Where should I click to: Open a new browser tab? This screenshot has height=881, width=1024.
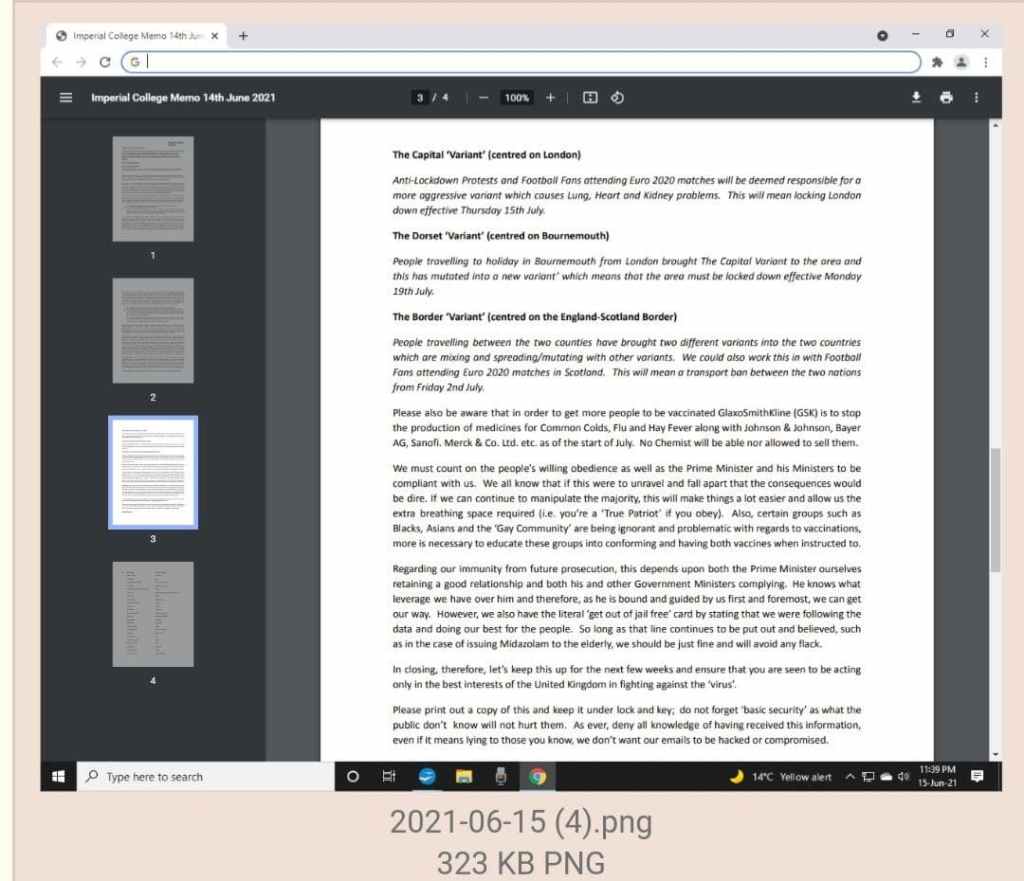pyautogui.click(x=243, y=35)
